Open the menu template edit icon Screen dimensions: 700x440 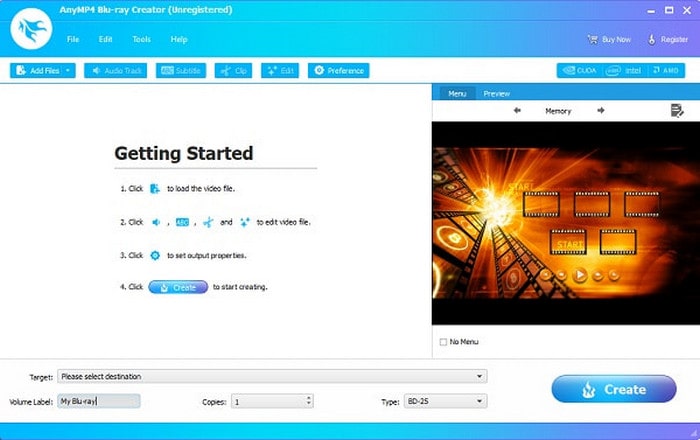pyautogui.click(x=676, y=110)
